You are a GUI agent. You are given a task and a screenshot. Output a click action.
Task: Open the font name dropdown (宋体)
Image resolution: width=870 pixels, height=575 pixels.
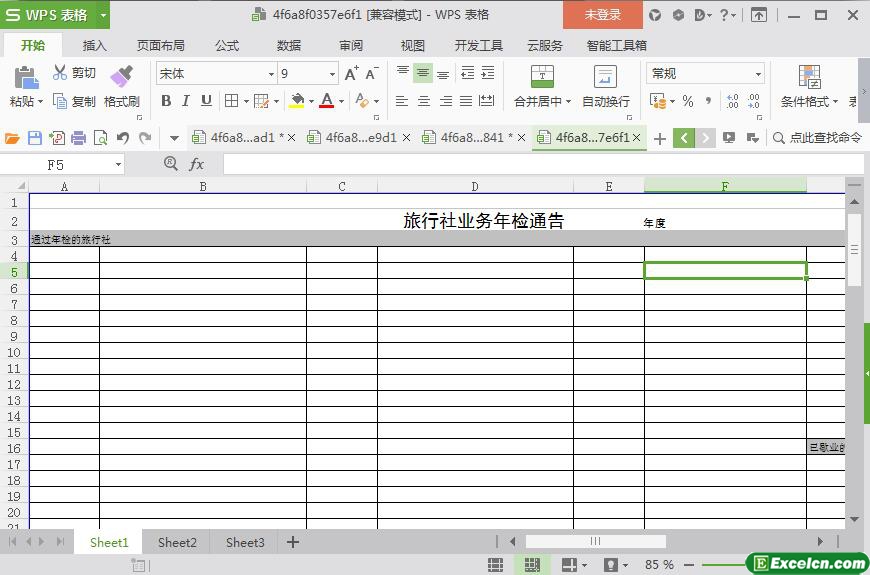(x=270, y=74)
